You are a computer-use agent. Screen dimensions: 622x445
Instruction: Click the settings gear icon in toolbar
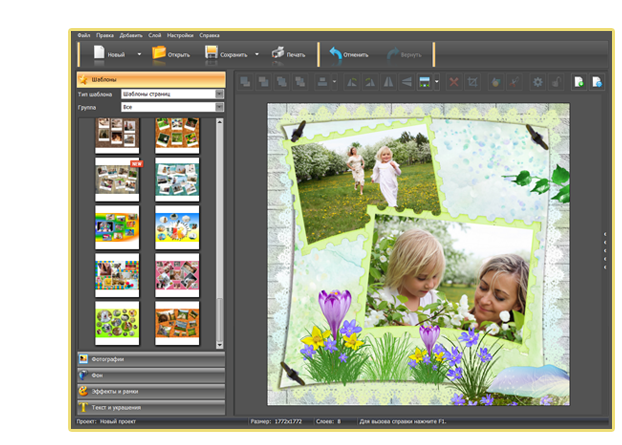[538, 83]
